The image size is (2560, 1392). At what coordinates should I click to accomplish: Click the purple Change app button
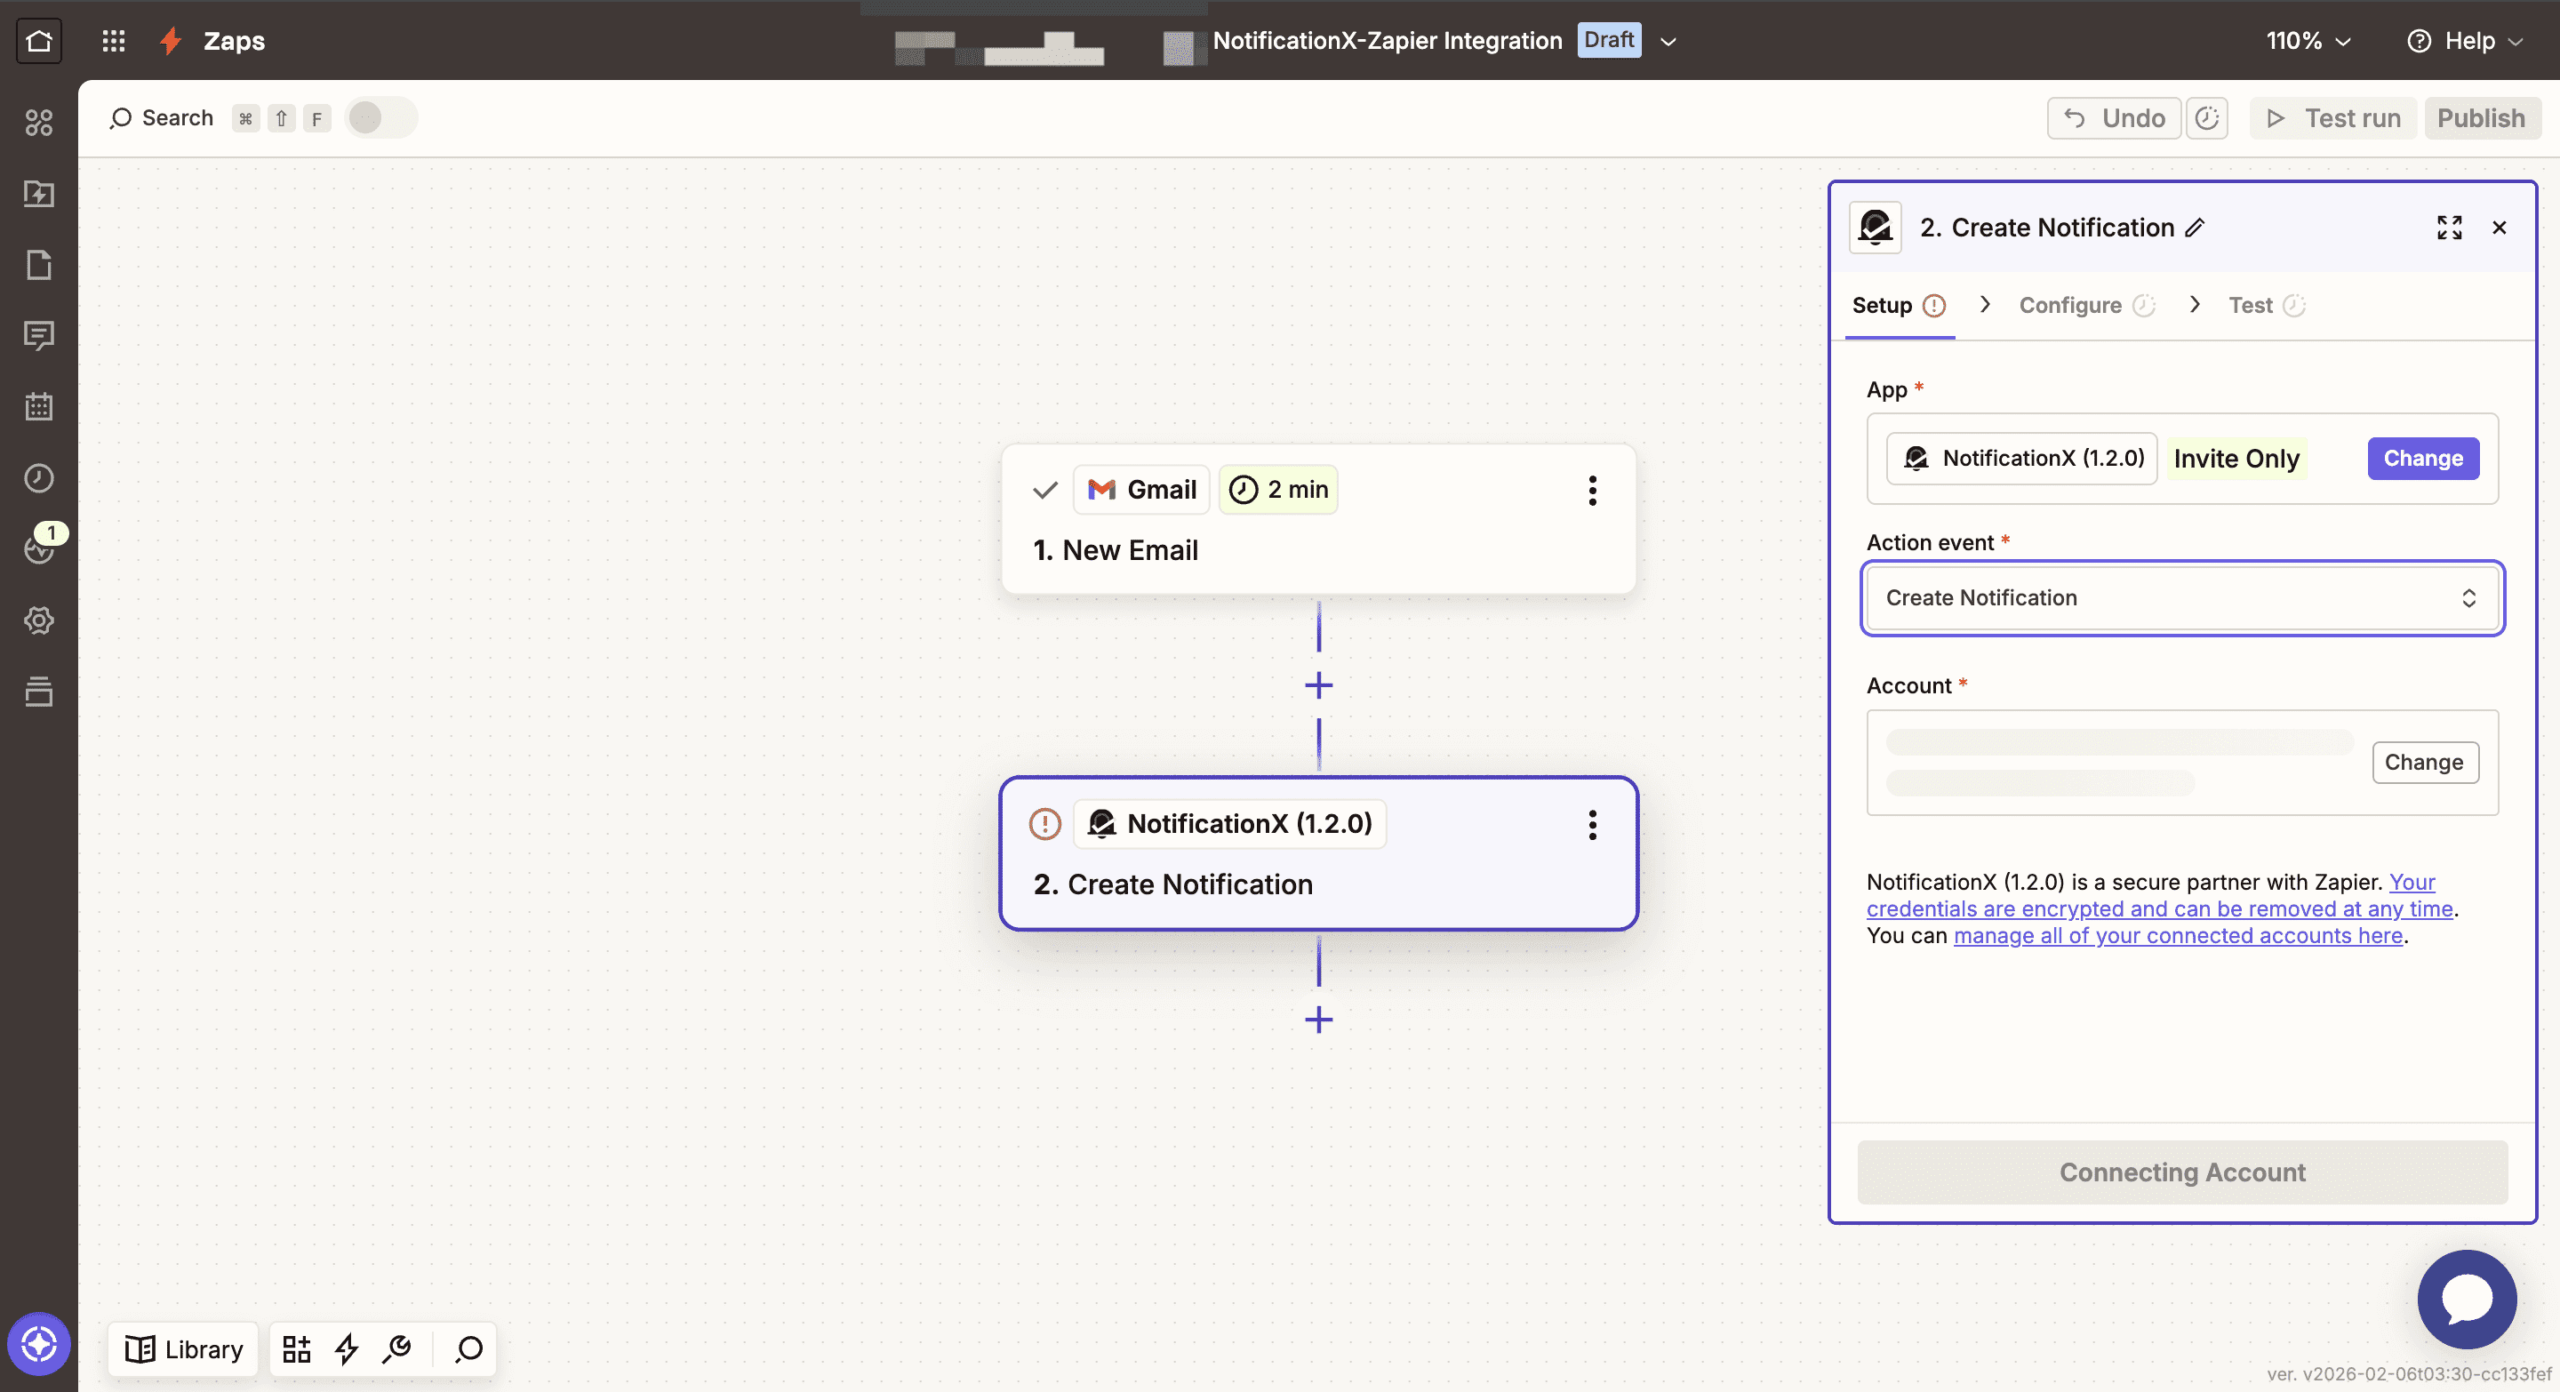pos(2422,458)
